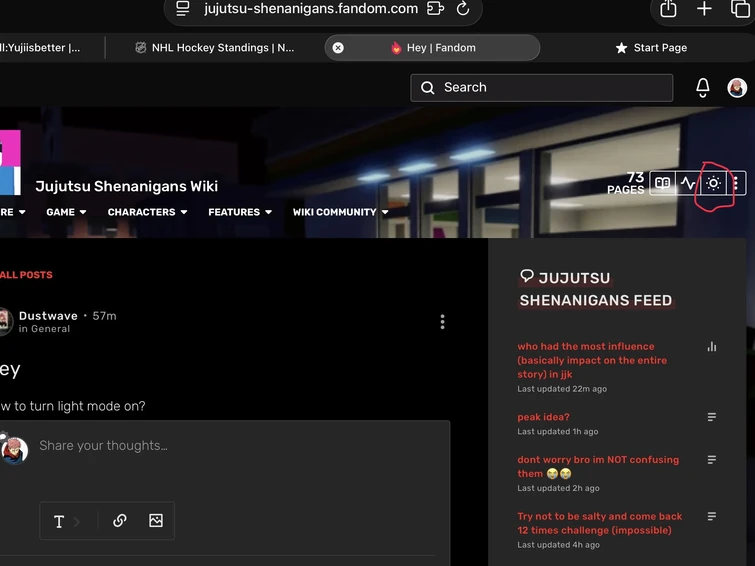755x566 pixels.
Task: Open the 'dont worry bro im NOT confusing' post
Action: [598, 466]
